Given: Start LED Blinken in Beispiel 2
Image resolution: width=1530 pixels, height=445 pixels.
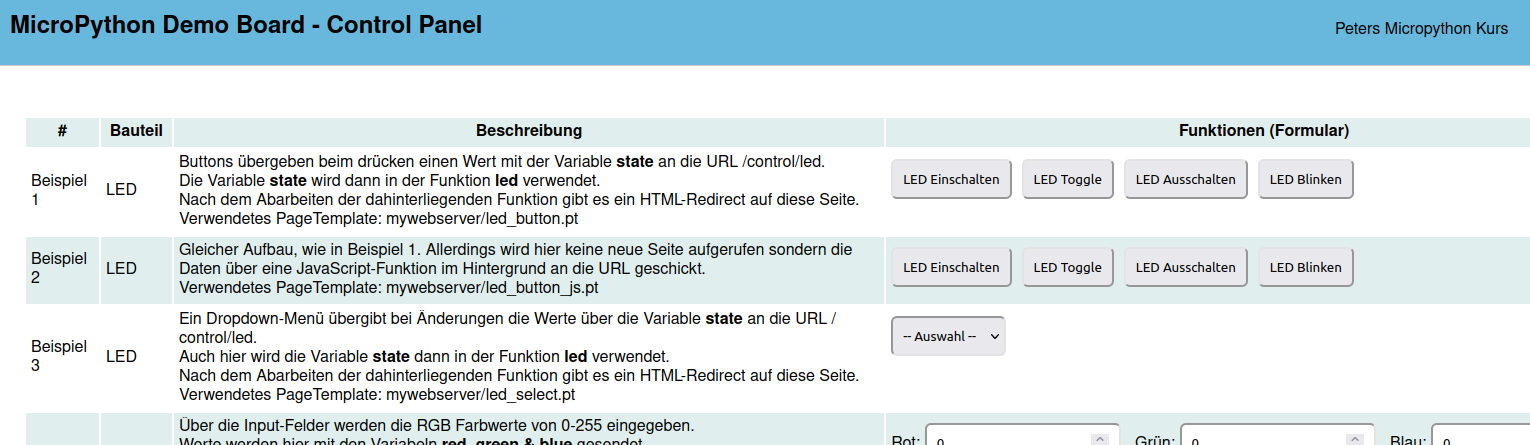Looking at the screenshot, I should click(x=1305, y=268).
